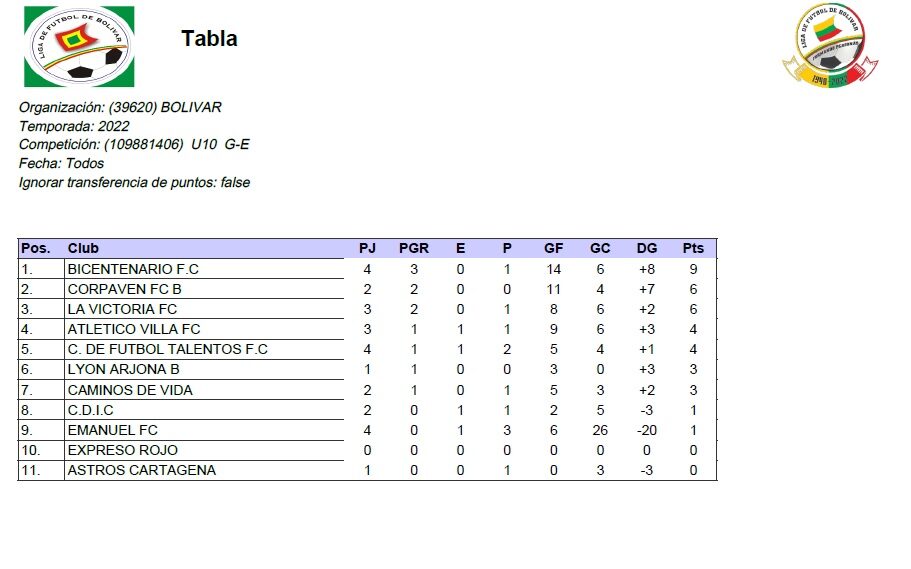Click the DG column header

[647, 248]
